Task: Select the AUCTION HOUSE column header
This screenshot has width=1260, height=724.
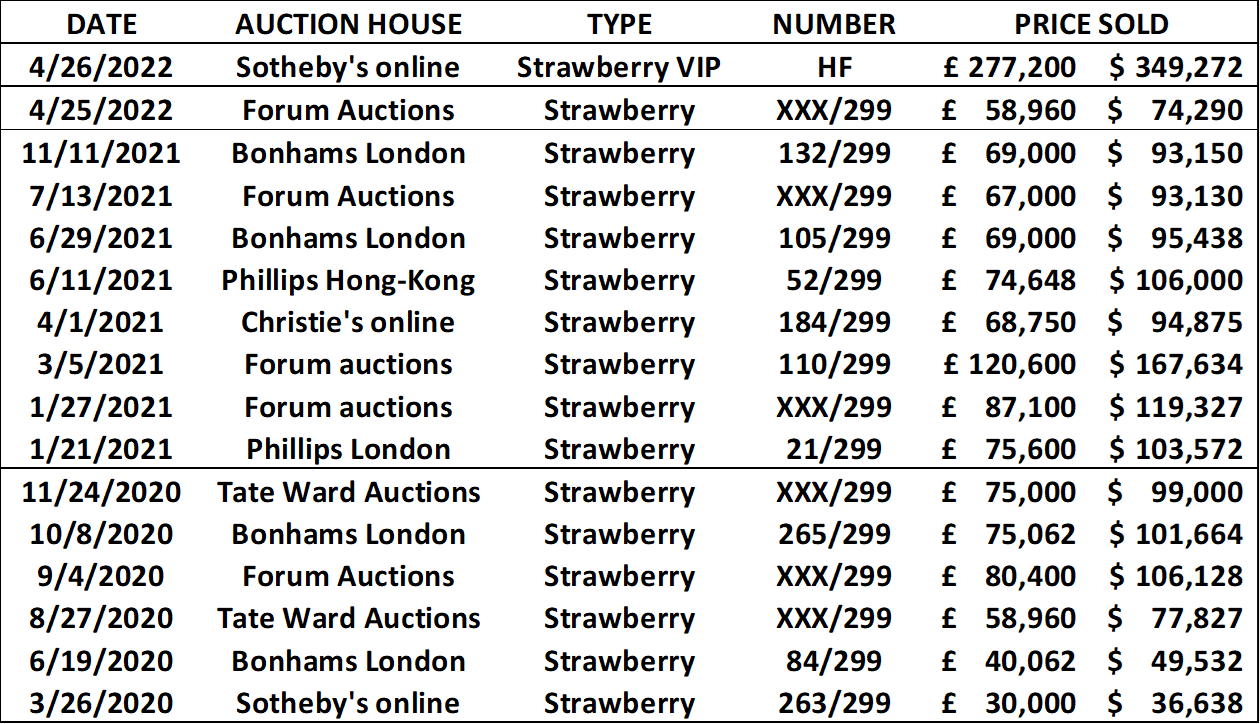Action: tap(348, 24)
